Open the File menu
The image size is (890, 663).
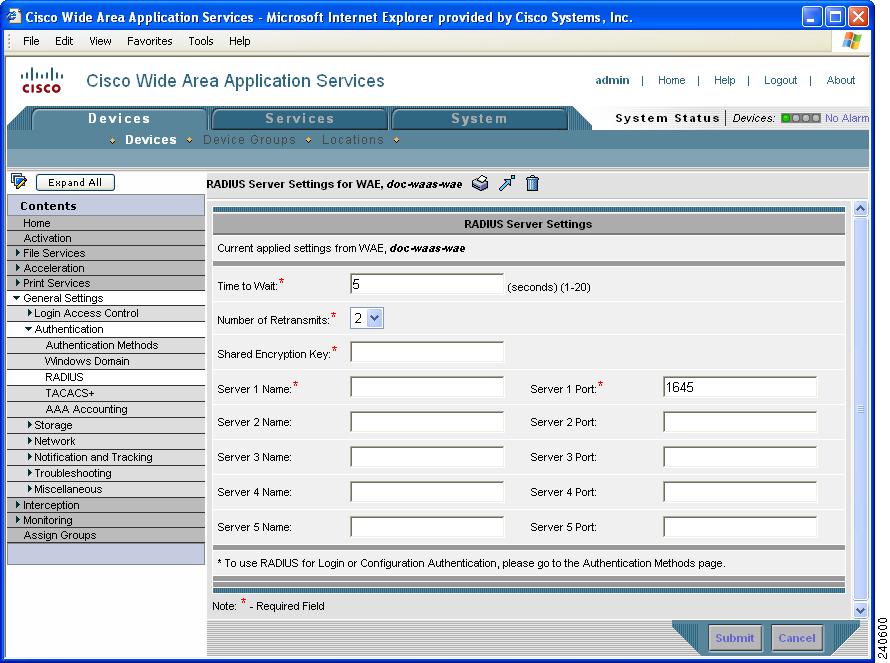coord(31,41)
